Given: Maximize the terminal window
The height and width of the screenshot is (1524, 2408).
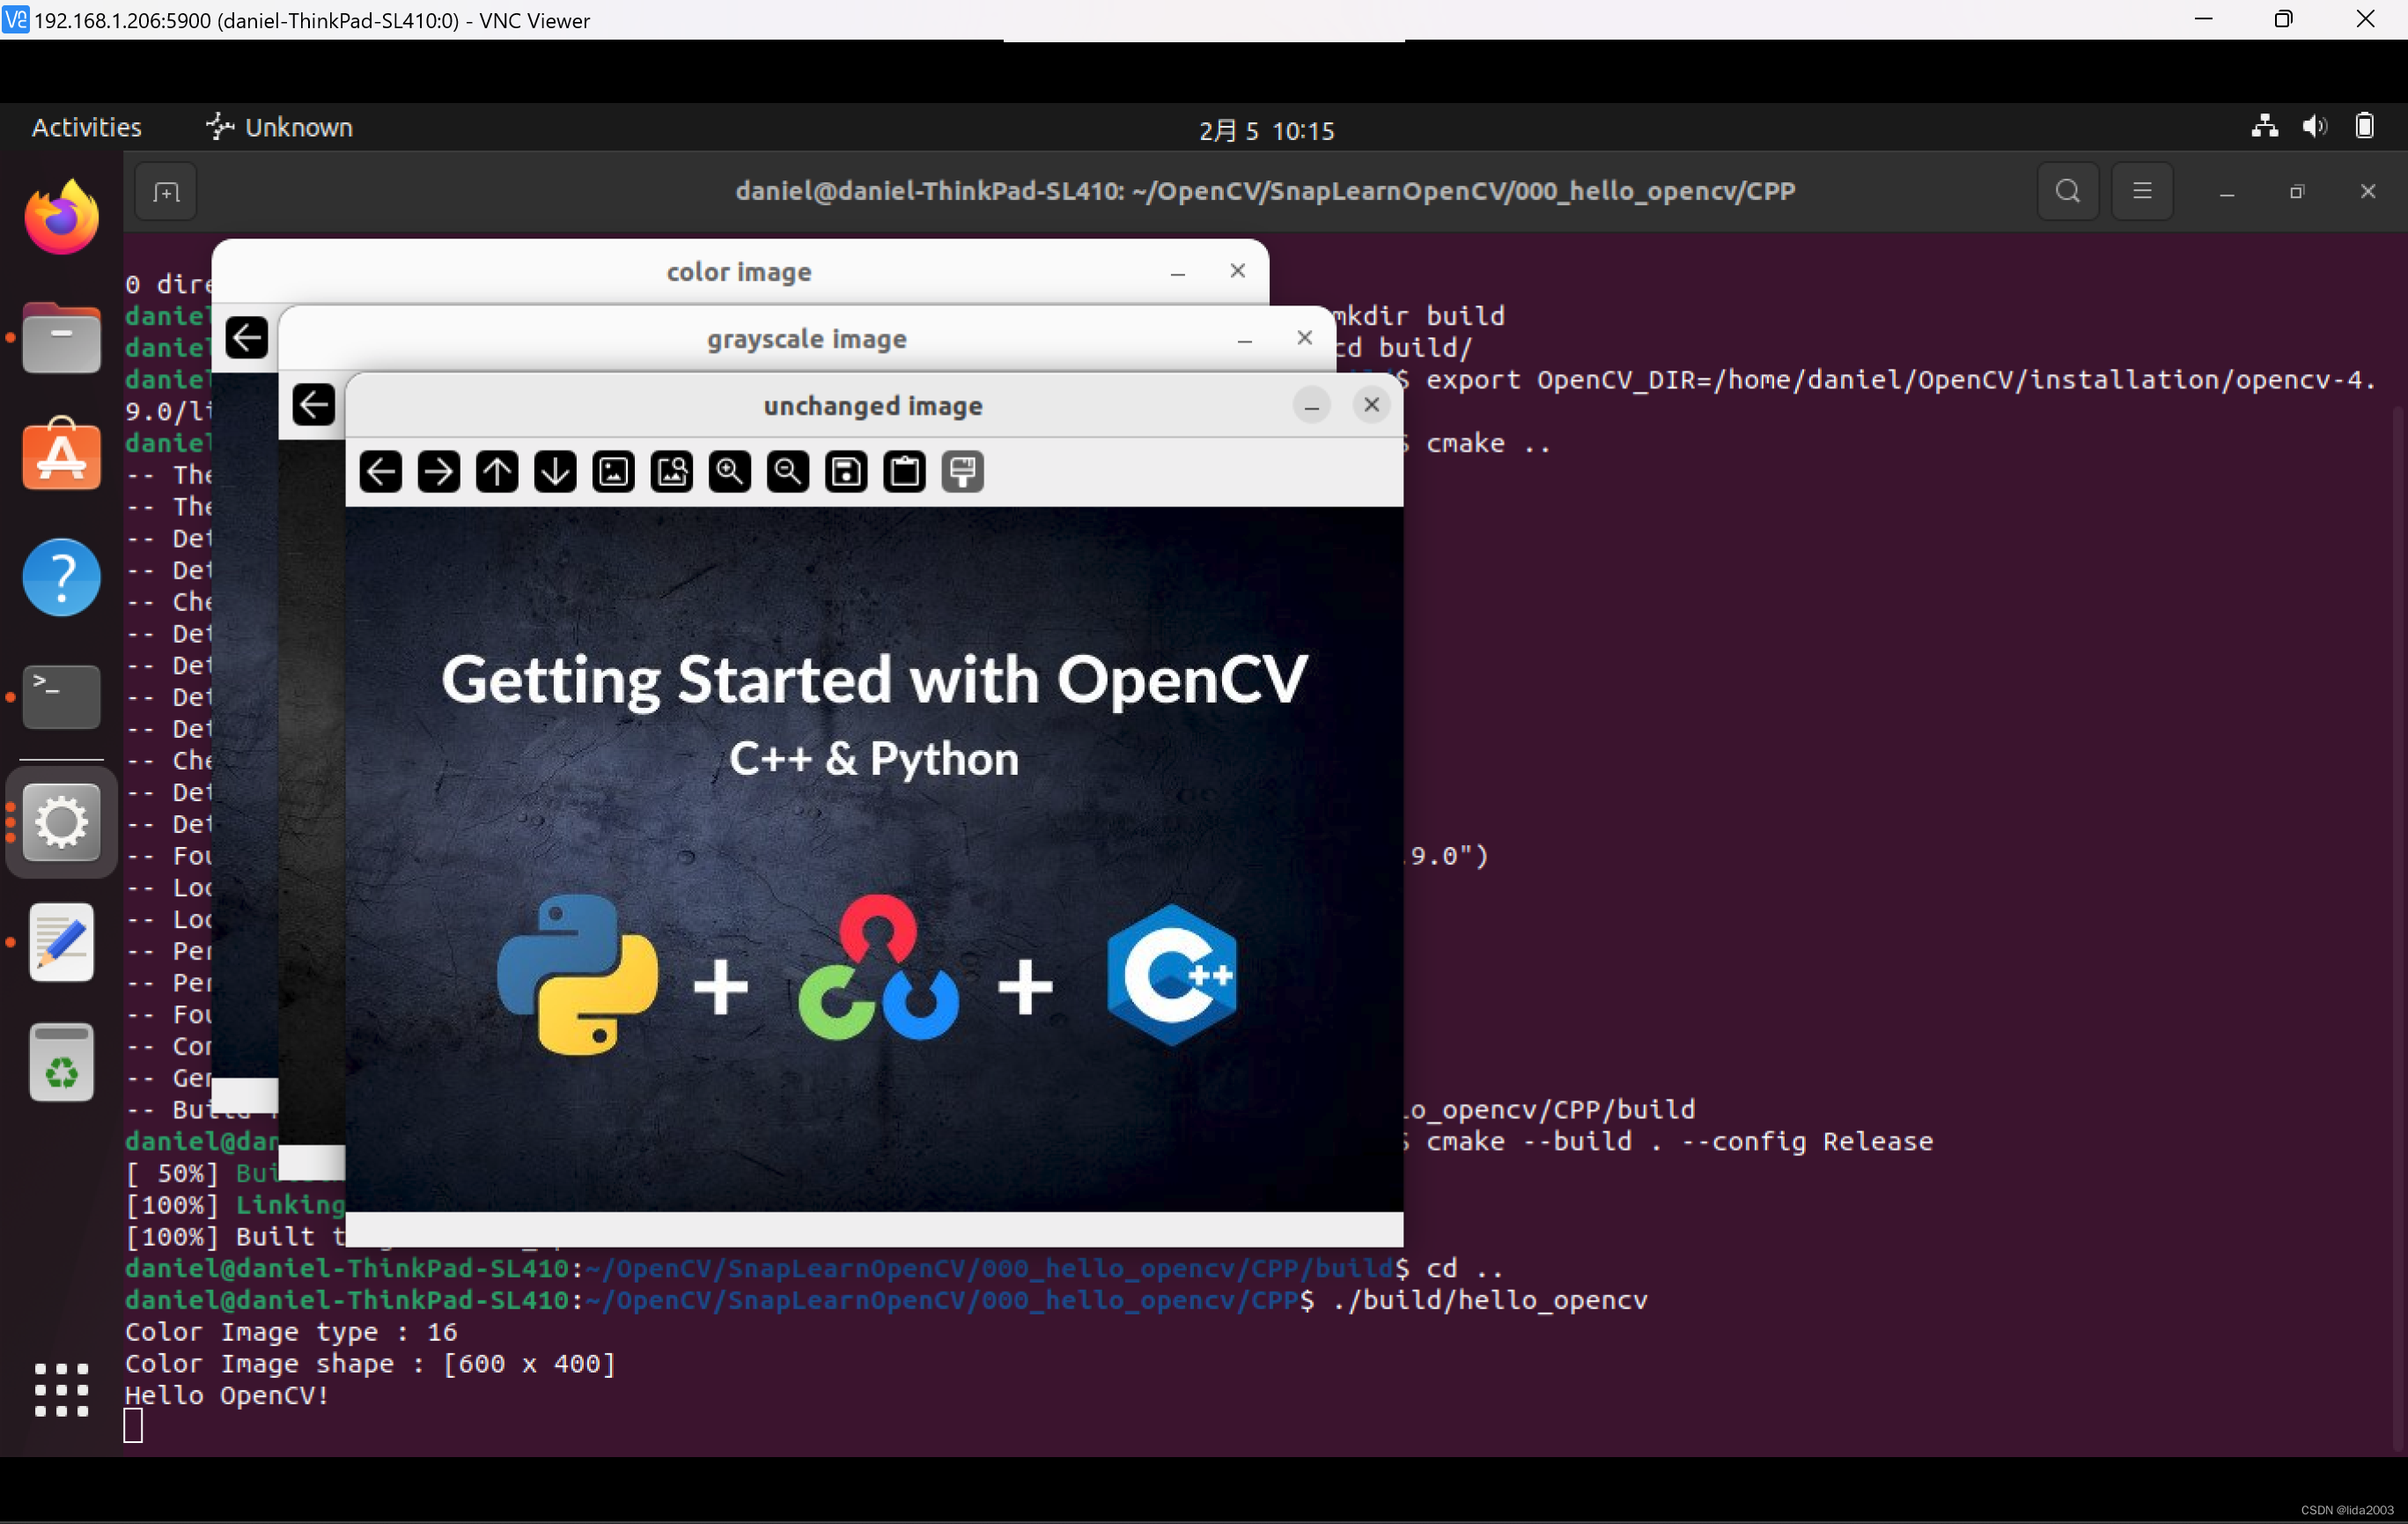Looking at the screenshot, I should click(x=2296, y=191).
